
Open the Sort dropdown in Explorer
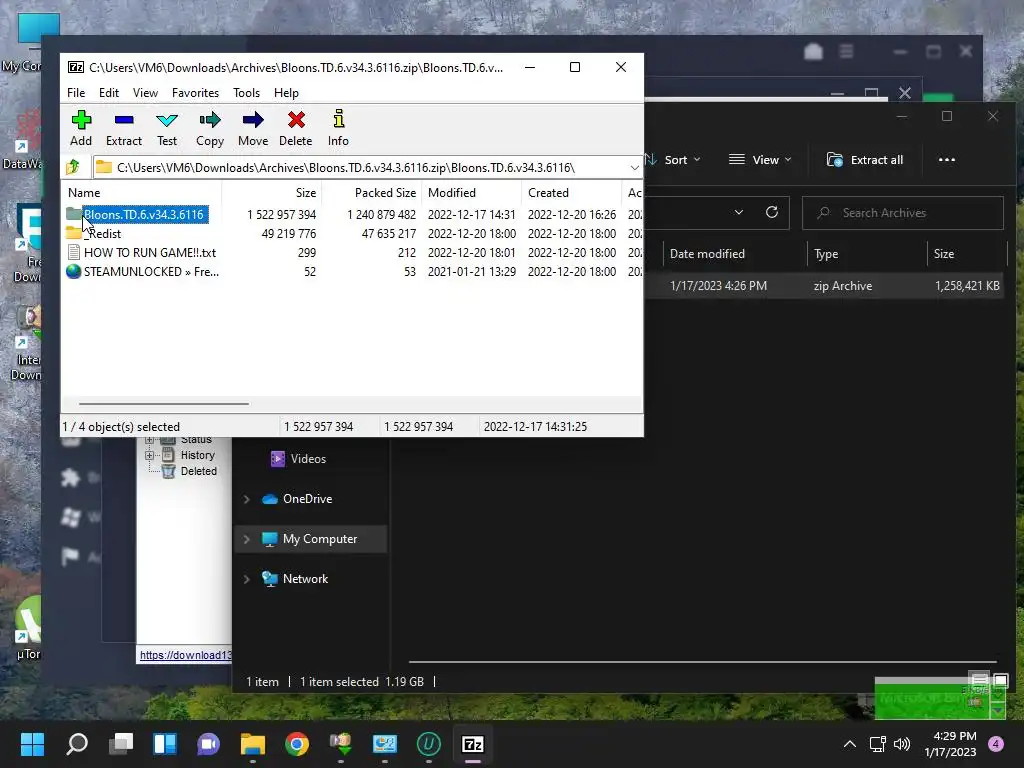tap(673, 160)
